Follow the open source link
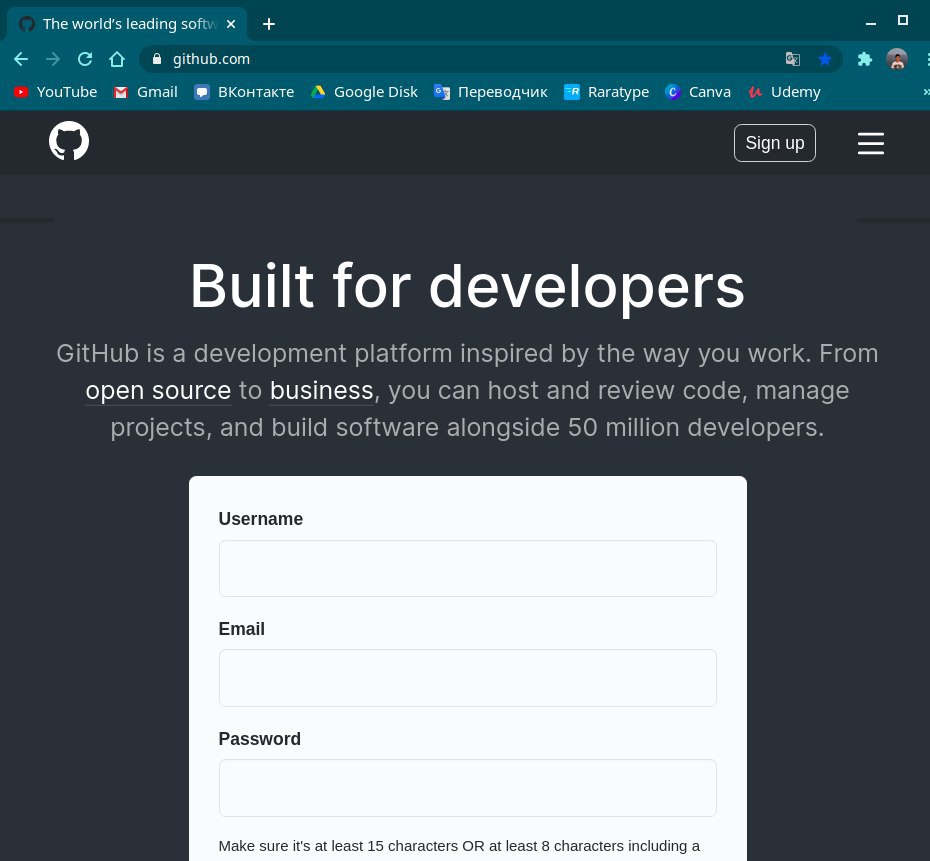The image size is (930, 861). coord(158,391)
